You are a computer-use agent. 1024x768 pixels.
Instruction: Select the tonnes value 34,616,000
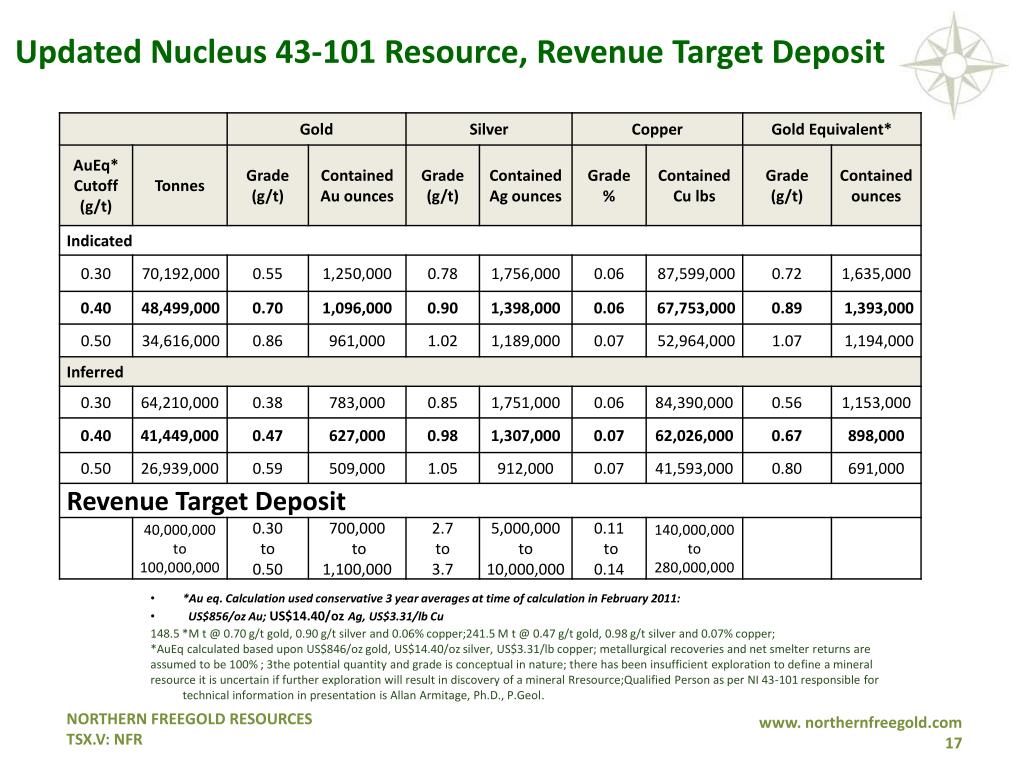click(180, 341)
